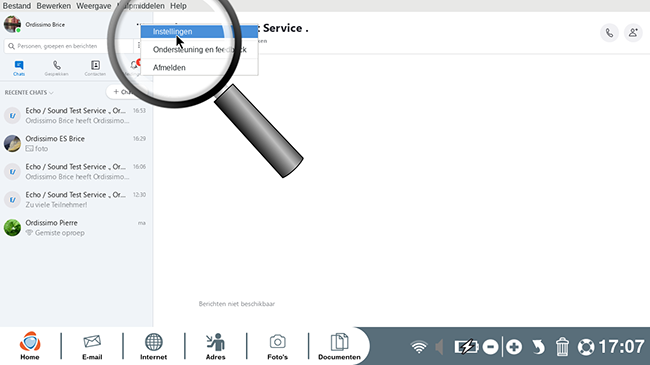Viewport: 650px width, 365px height.
Task: Open Adres from the bottom bar
Action: point(216,346)
